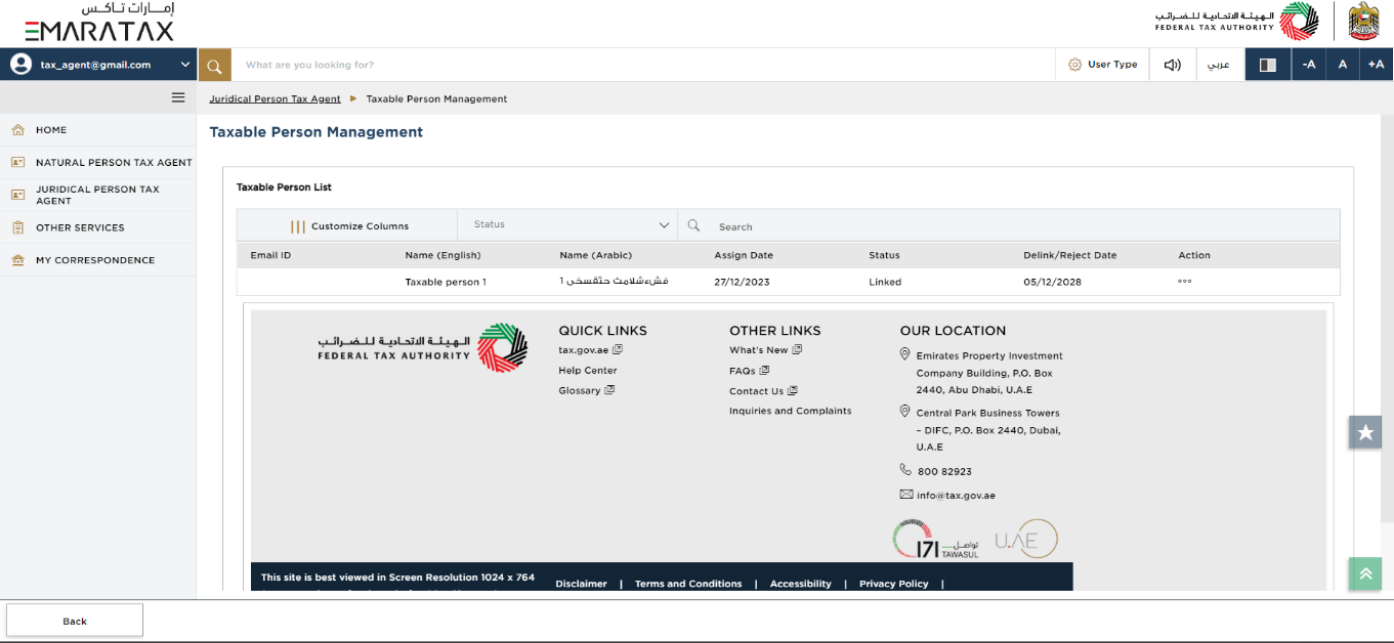Click the 05/12/2028 delink date cell
The image size is (1394, 643).
coord(1052,282)
